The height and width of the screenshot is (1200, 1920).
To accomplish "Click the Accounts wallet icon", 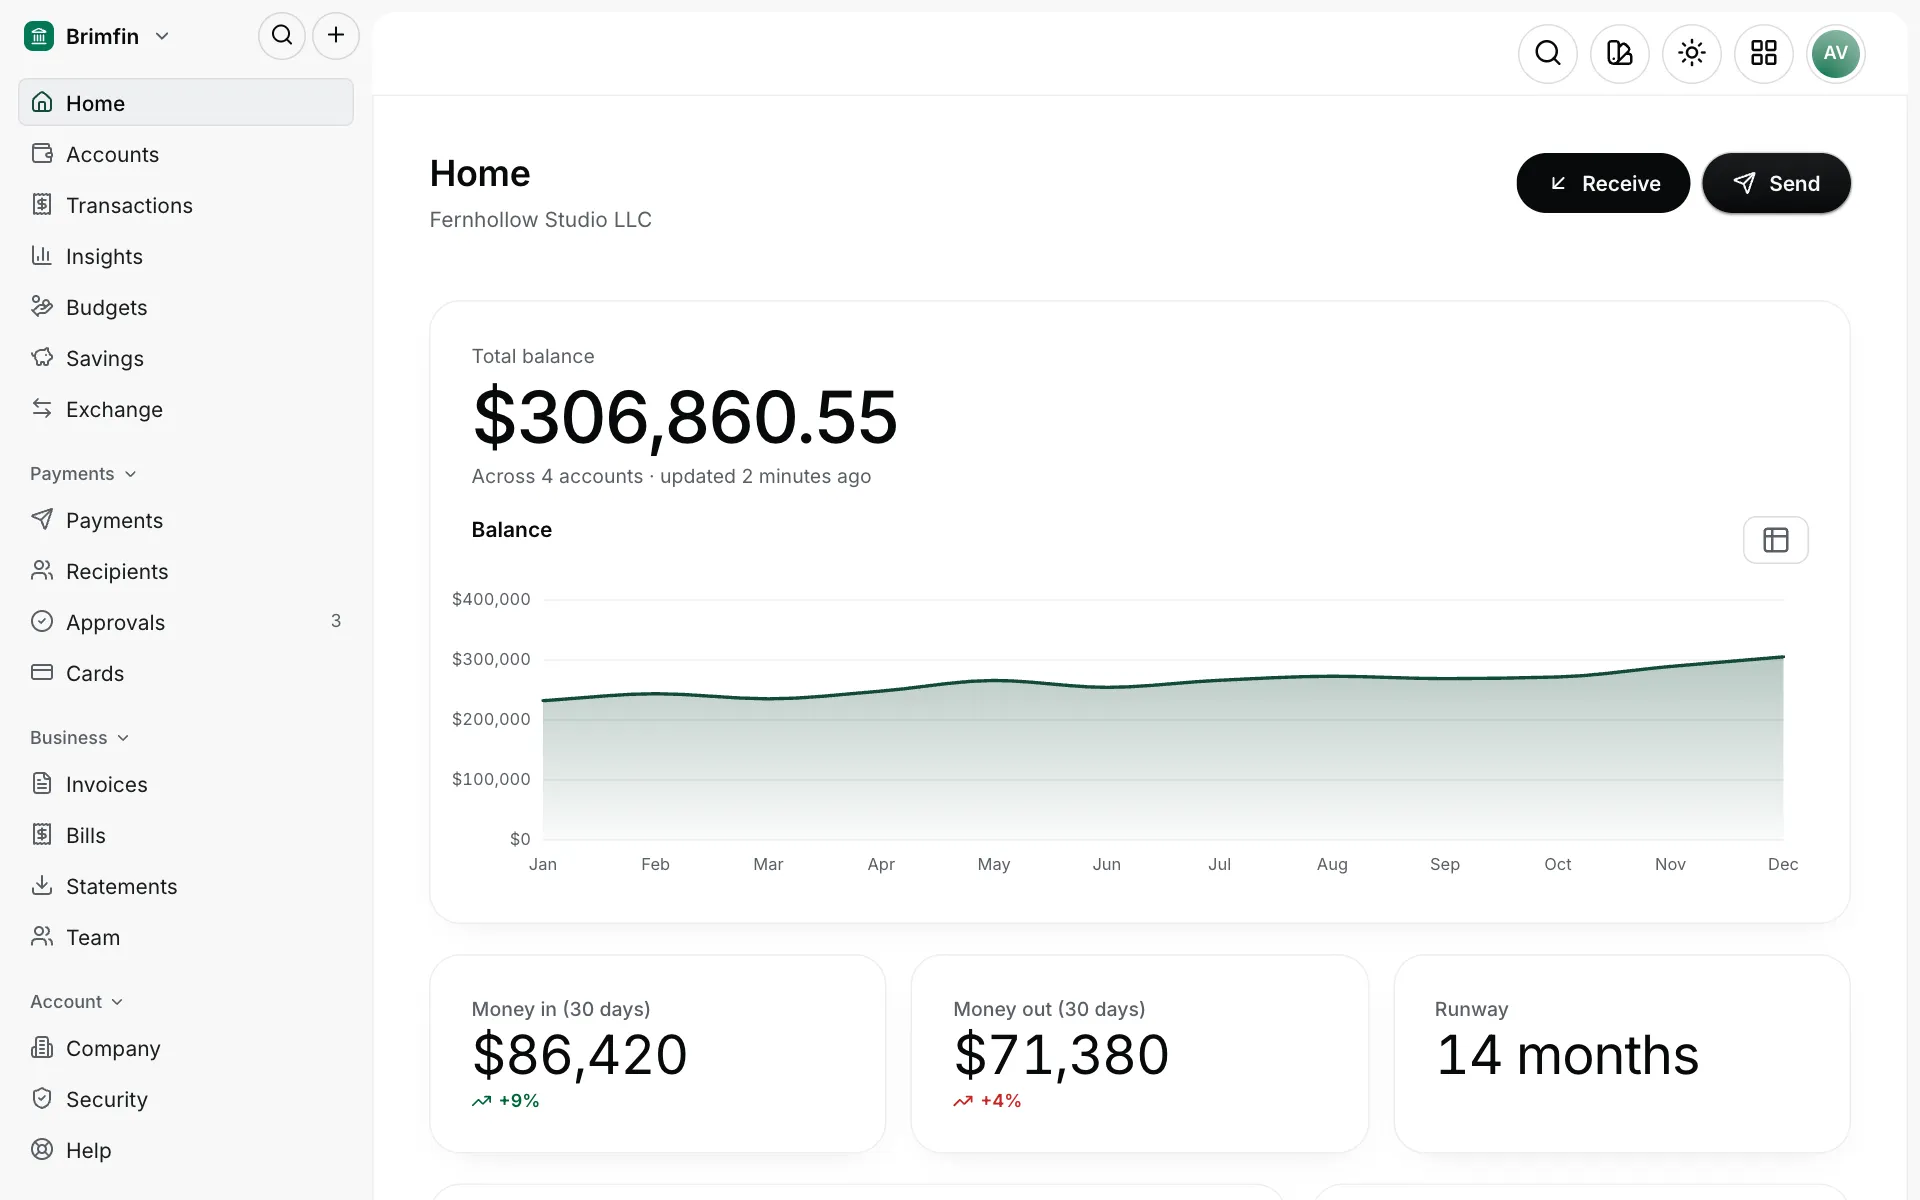I will click(42, 153).
